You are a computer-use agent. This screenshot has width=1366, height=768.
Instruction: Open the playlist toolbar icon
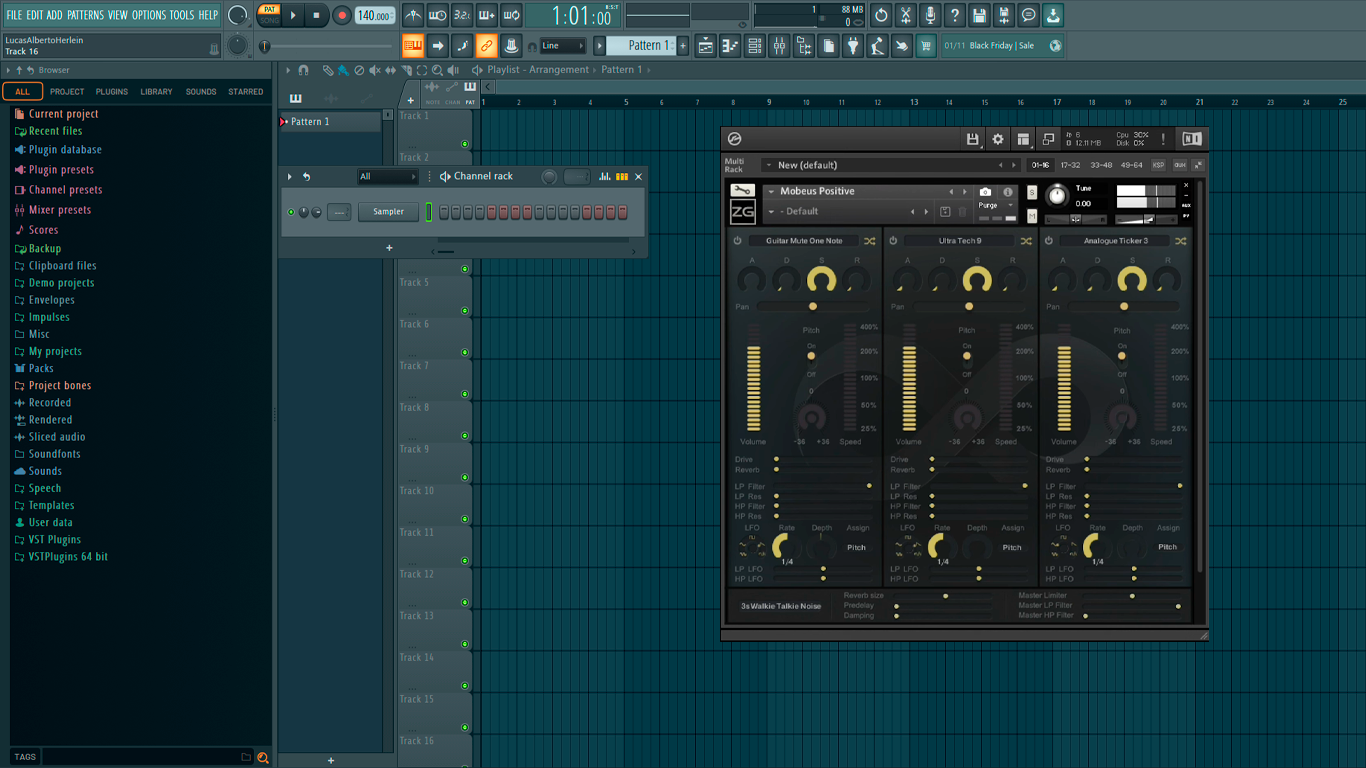[x=705, y=45]
